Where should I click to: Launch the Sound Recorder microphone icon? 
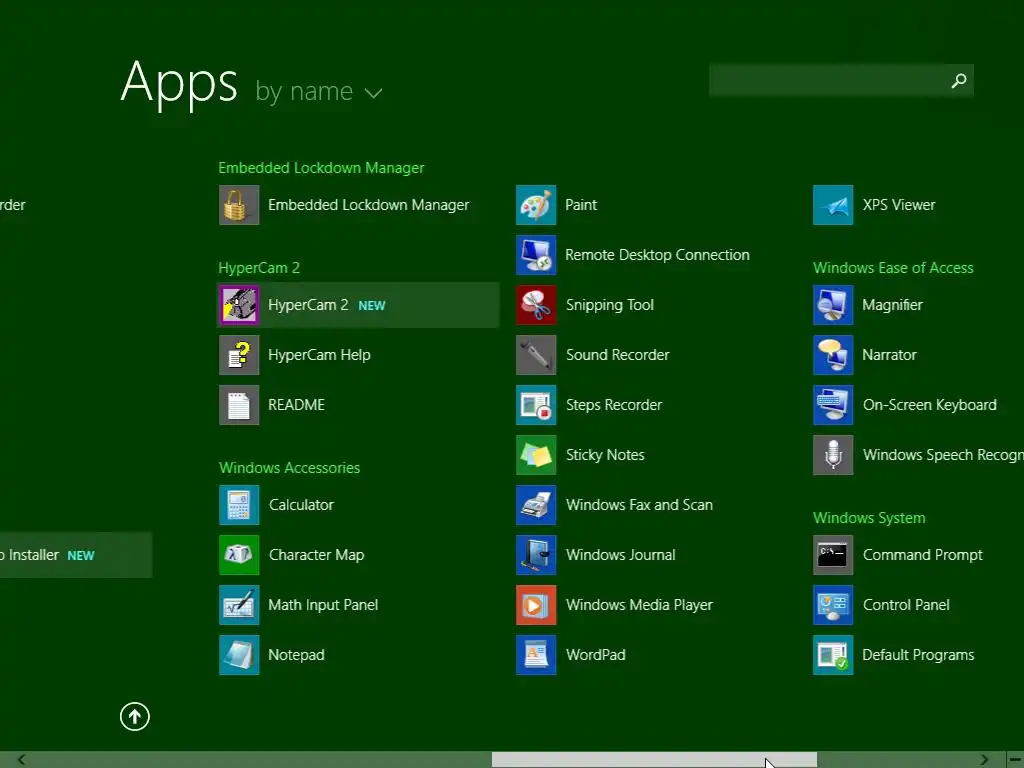click(536, 355)
